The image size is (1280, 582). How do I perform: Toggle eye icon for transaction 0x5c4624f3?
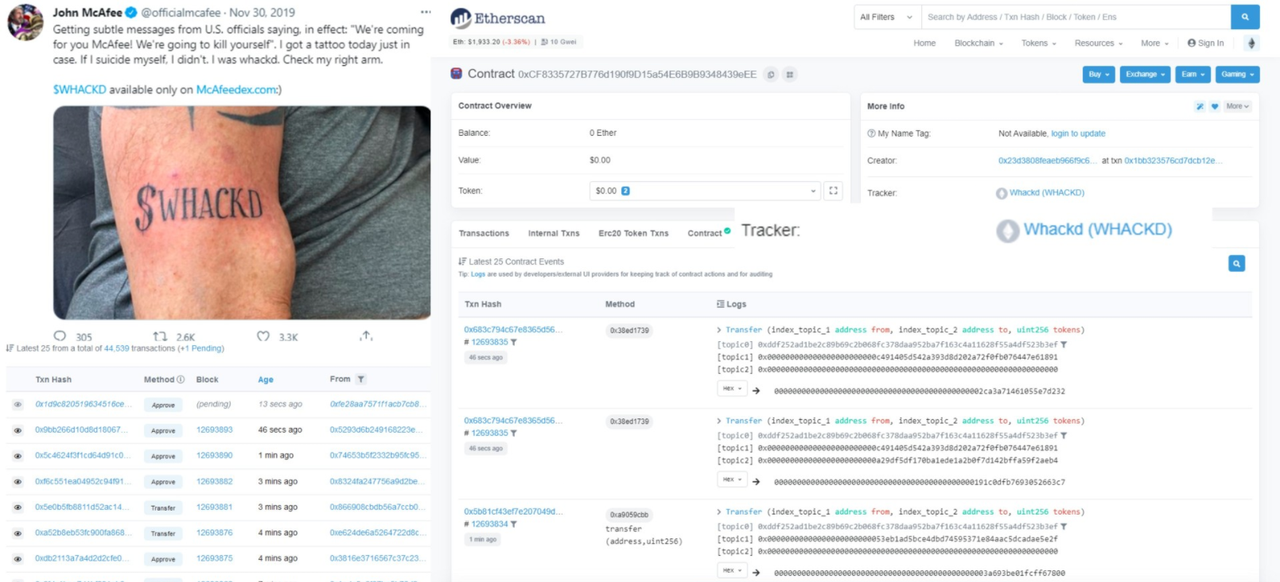[x=17, y=456]
